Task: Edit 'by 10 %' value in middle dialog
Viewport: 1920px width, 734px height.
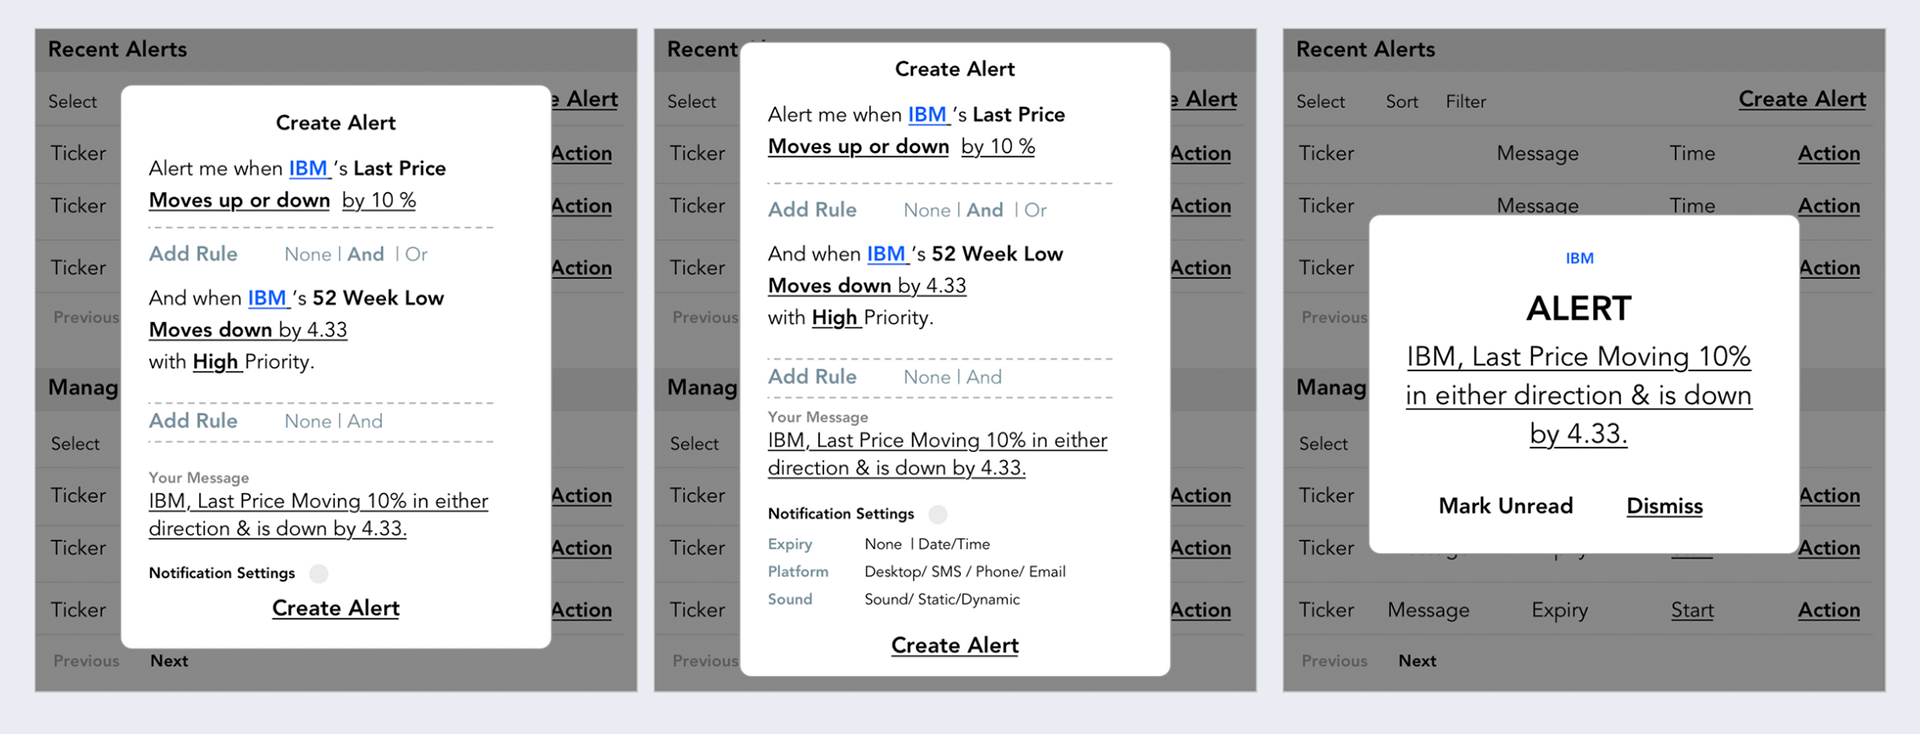Action: [998, 146]
